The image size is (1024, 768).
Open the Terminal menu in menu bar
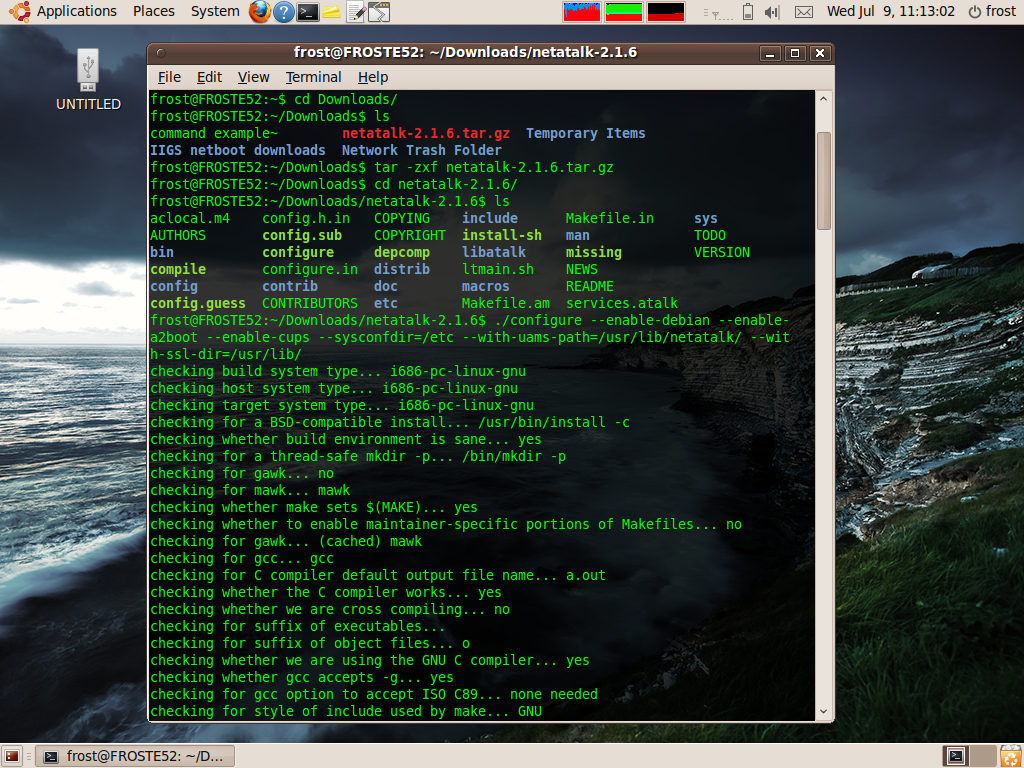(x=313, y=77)
